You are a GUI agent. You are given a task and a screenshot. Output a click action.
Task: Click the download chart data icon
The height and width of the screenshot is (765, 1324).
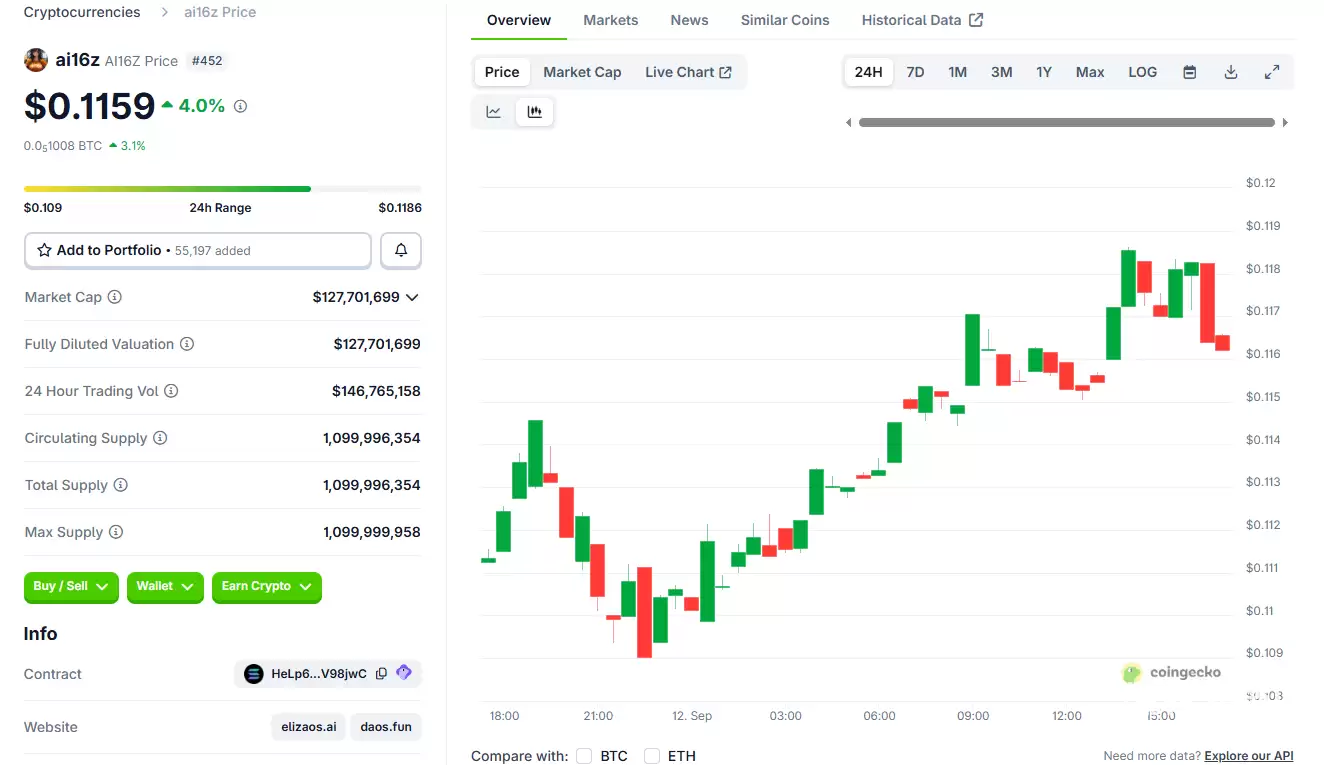pyautogui.click(x=1231, y=72)
